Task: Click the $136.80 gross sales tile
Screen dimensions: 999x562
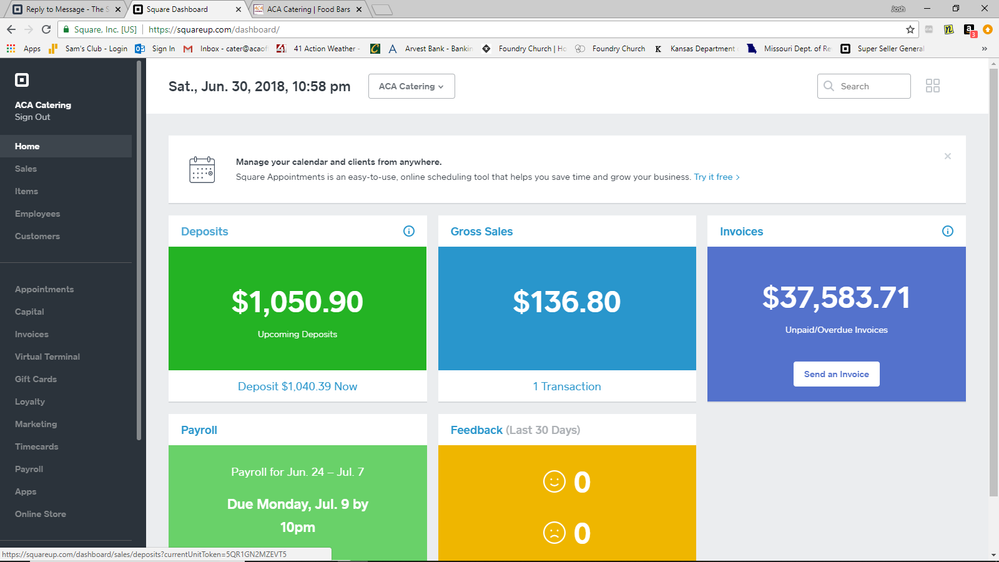Action: [x=567, y=308]
